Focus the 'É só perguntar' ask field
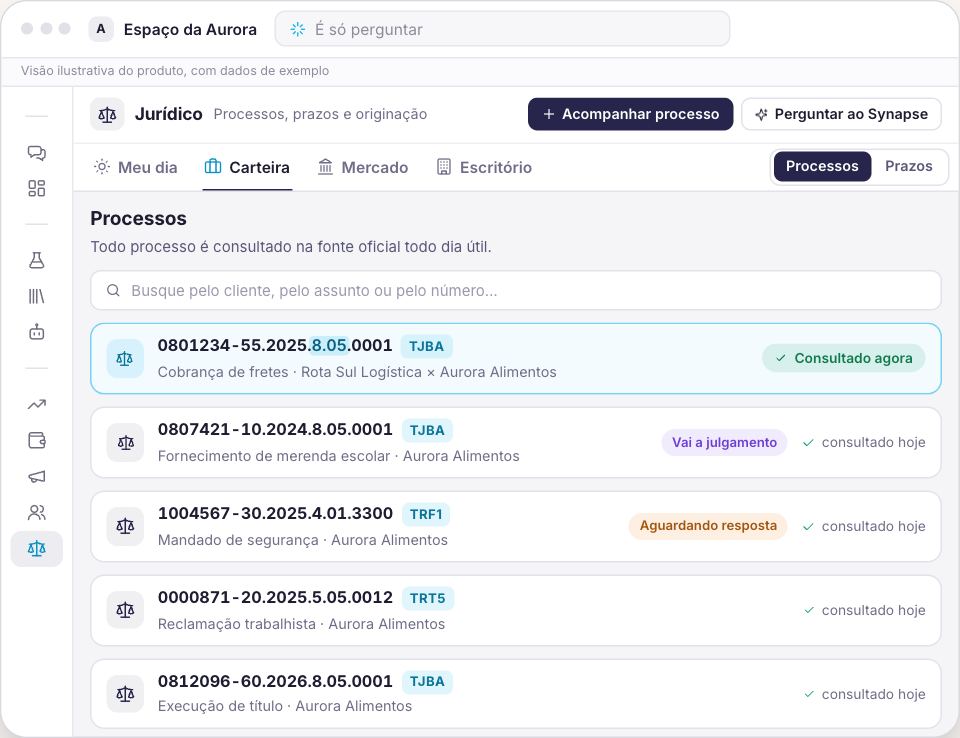960x738 pixels. [x=503, y=29]
